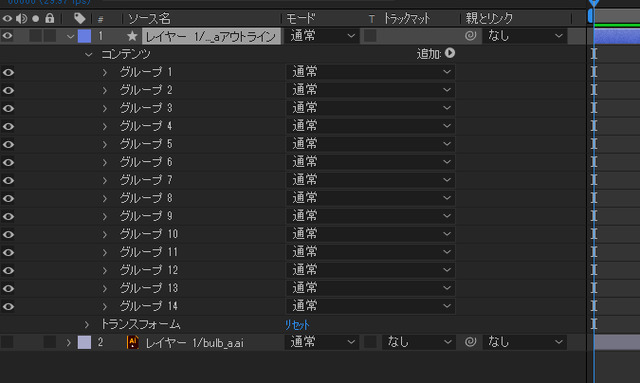Click the solo dot column header icon
Viewport: 640px width, 383px height.
coord(36,18)
